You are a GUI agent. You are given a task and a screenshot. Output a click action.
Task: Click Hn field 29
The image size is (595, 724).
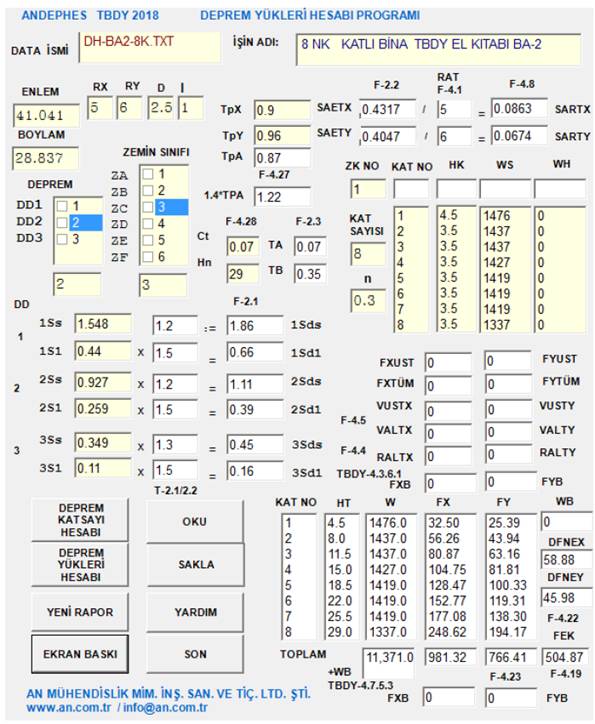(x=243, y=274)
